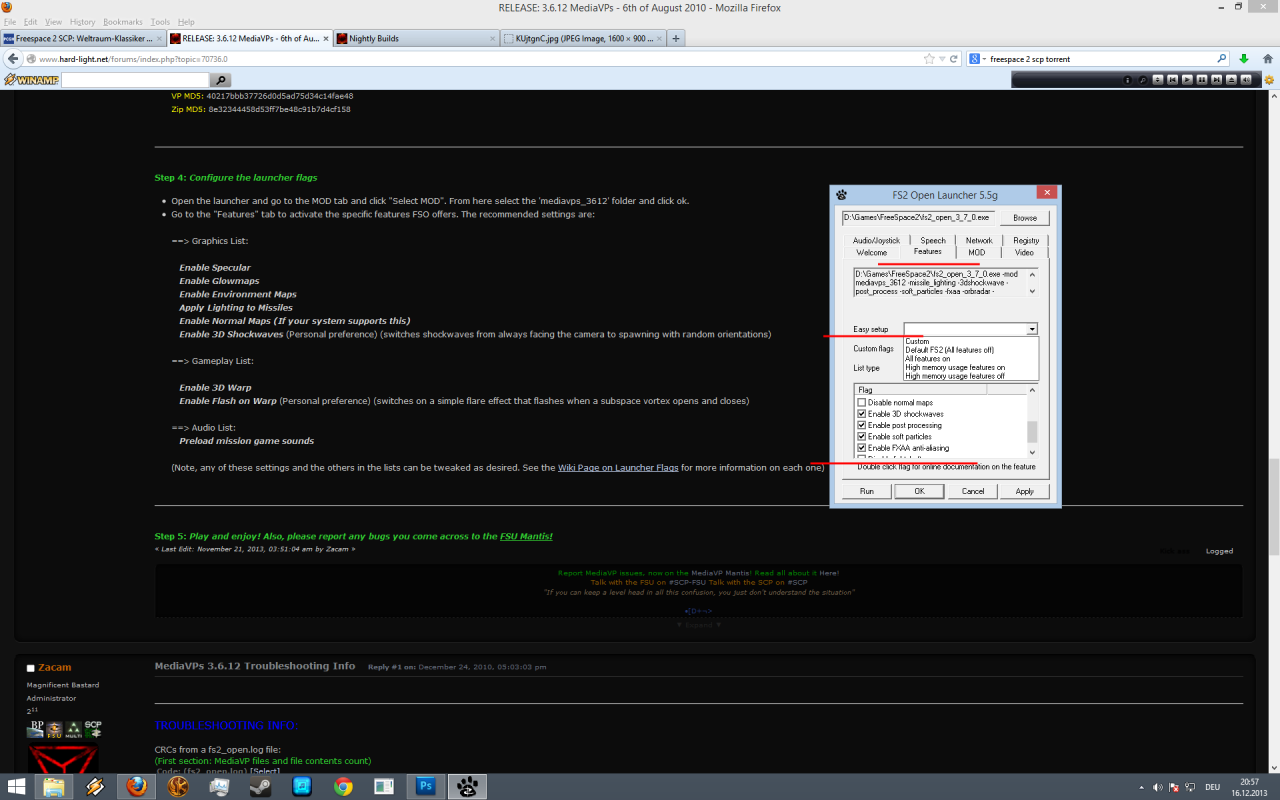
Task: Start playback with Winamp toolbar play button
Action: point(1187,79)
